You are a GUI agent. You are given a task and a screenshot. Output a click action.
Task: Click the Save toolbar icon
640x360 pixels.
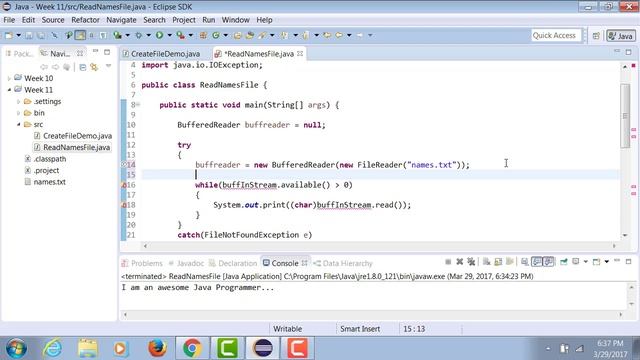coord(29,36)
